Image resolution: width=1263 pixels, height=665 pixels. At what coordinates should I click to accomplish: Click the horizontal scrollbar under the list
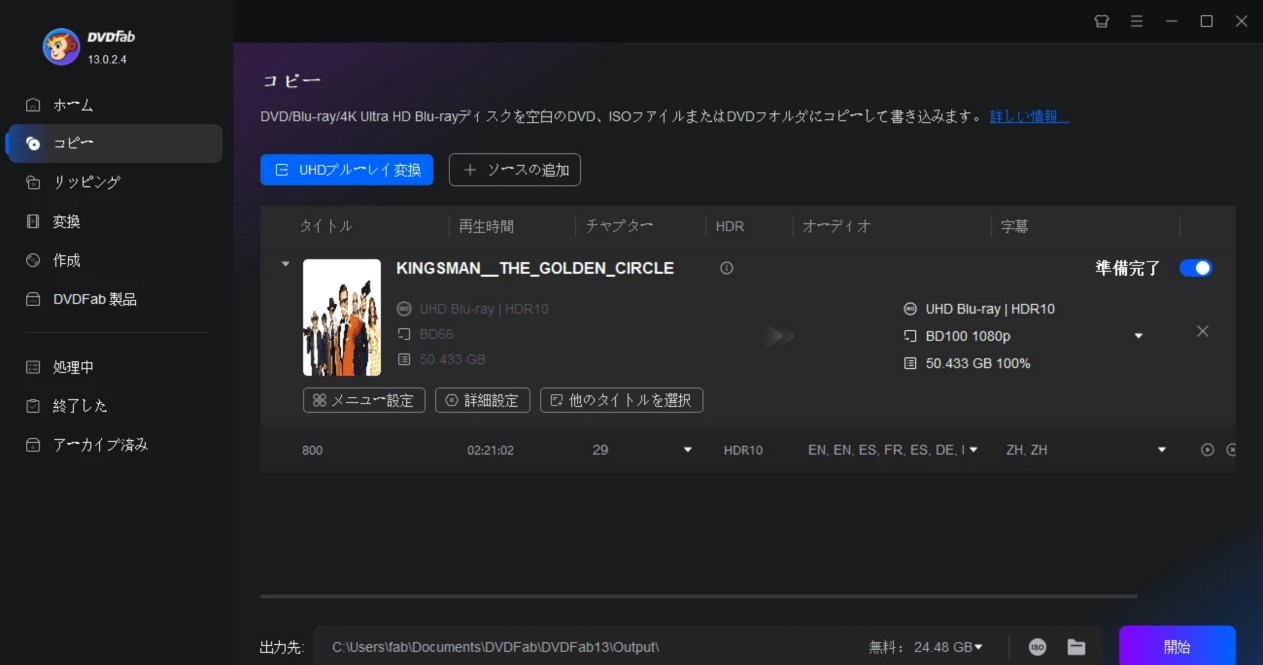tap(698, 596)
